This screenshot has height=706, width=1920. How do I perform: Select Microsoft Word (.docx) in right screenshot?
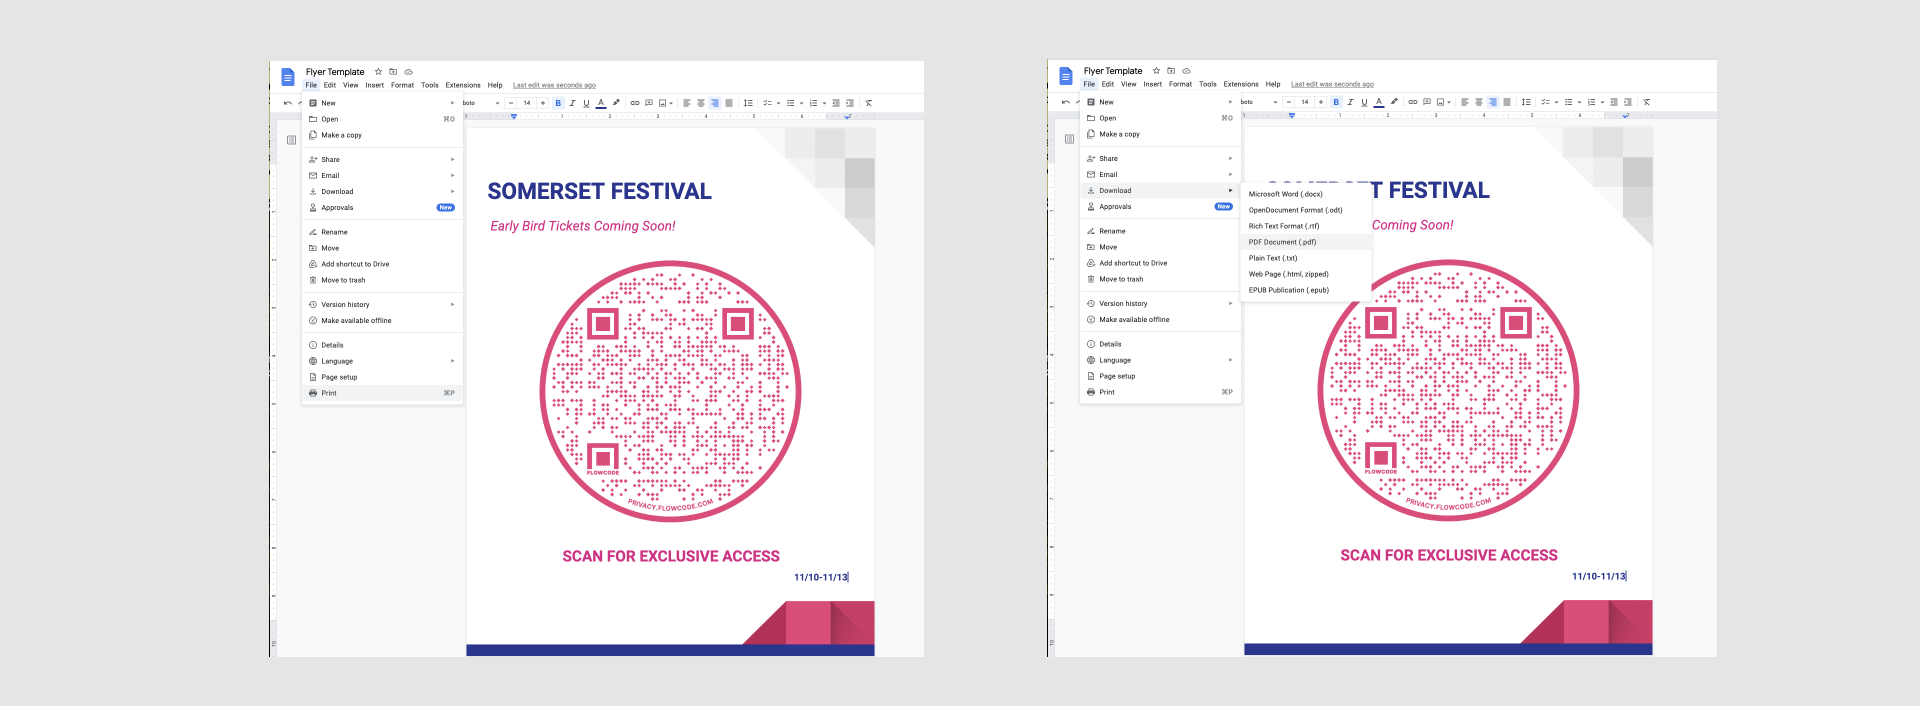coord(1306,194)
